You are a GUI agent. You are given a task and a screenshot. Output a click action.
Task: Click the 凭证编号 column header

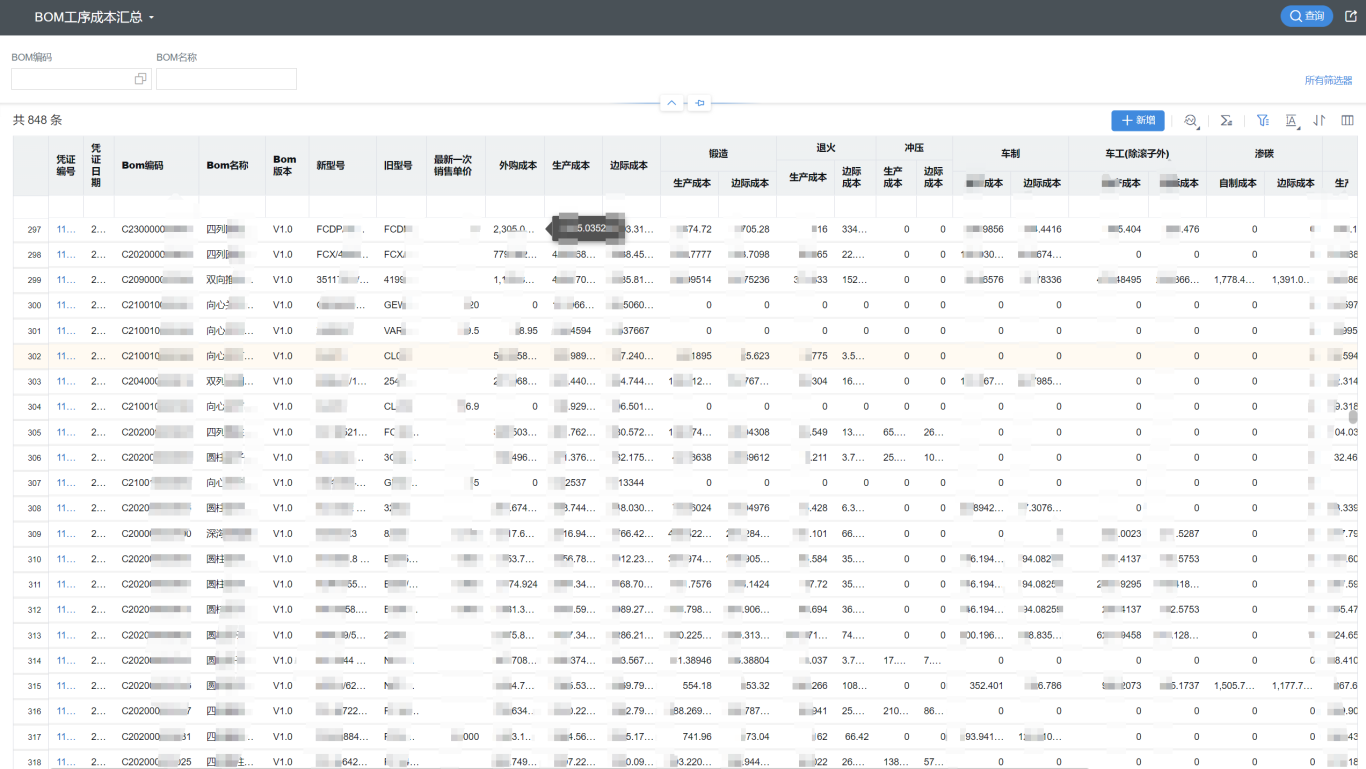coord(66,165)
